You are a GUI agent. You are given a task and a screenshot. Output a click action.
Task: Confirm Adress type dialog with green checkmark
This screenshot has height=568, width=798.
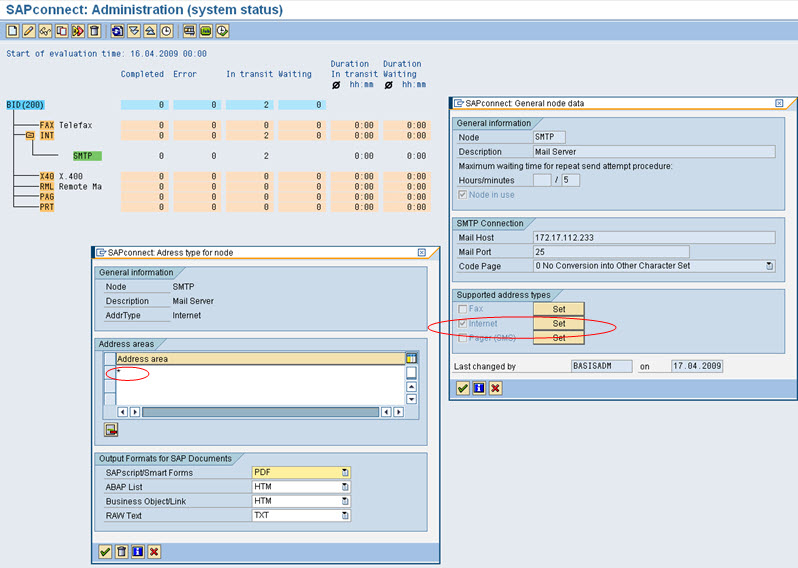click(x=105, y=552)
